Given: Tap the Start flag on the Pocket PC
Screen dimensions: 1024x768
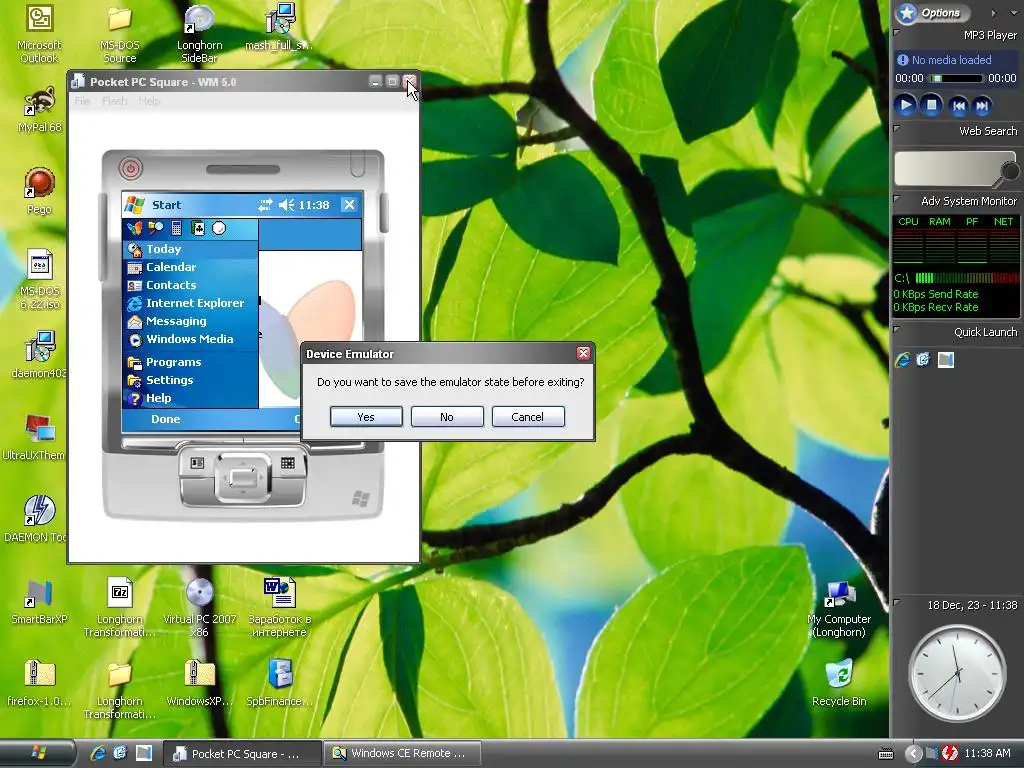Looking at the screenshot, I should [135, 205].
